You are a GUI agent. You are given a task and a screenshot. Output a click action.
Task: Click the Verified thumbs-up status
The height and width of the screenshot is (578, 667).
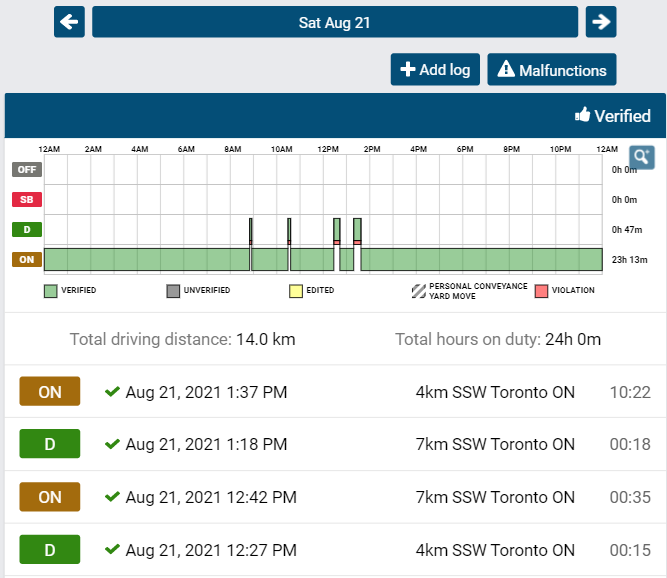613,116
